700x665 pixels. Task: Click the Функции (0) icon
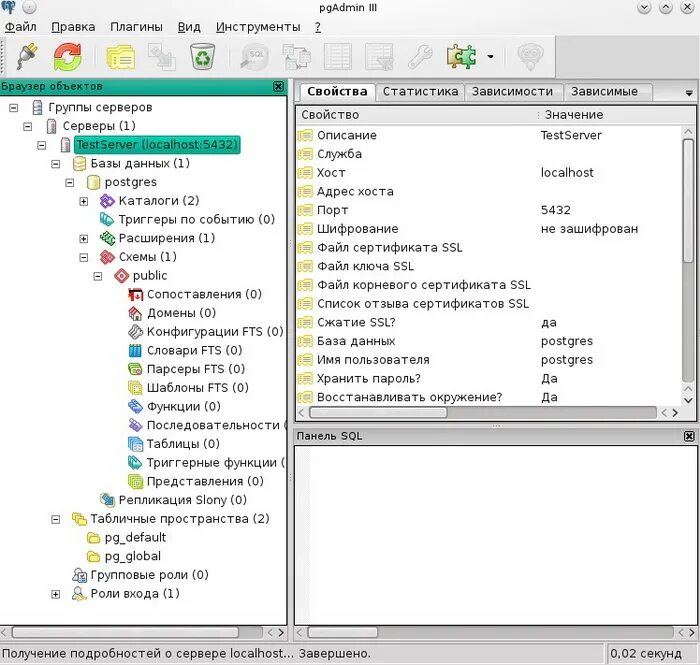pyautogui.click(x=135, y=407)
